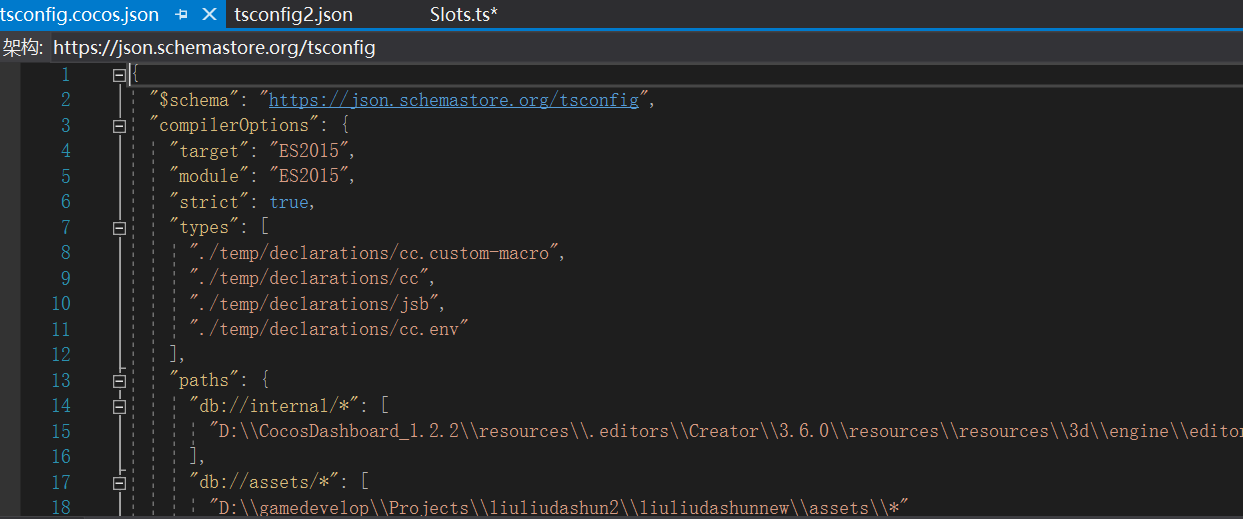1243x519 pixels.
Task: Collapse the db://internal/* array
Action: tap(120, 406)
